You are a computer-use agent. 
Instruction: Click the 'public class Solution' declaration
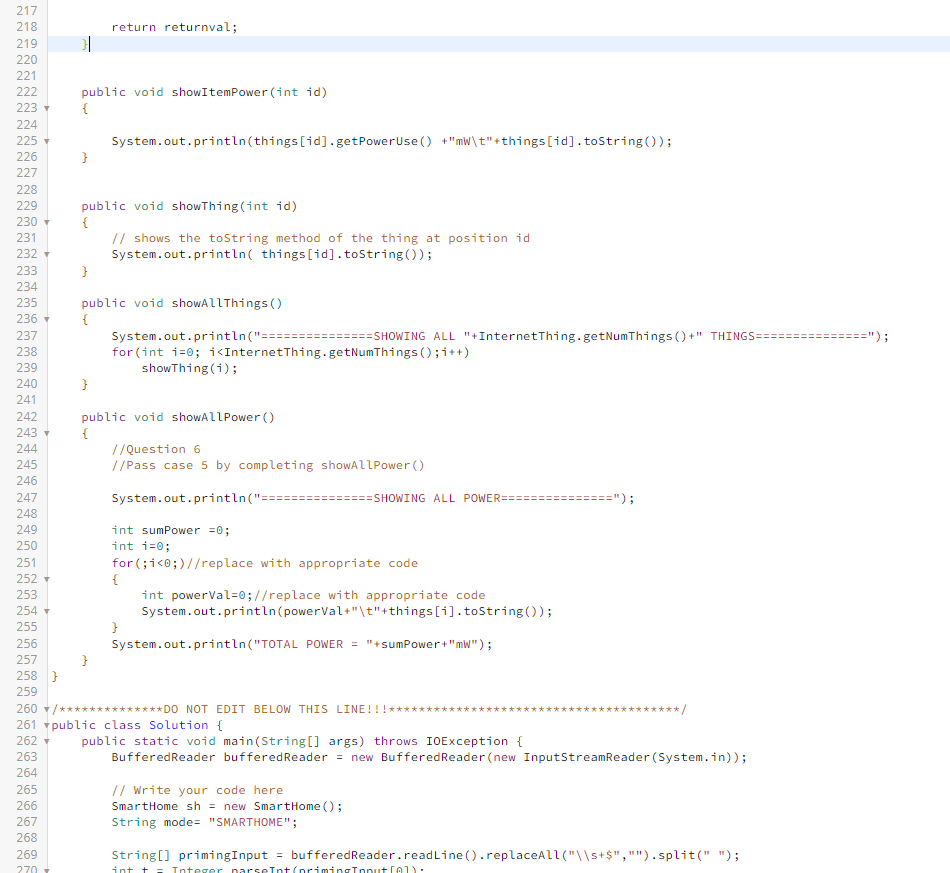137,725
